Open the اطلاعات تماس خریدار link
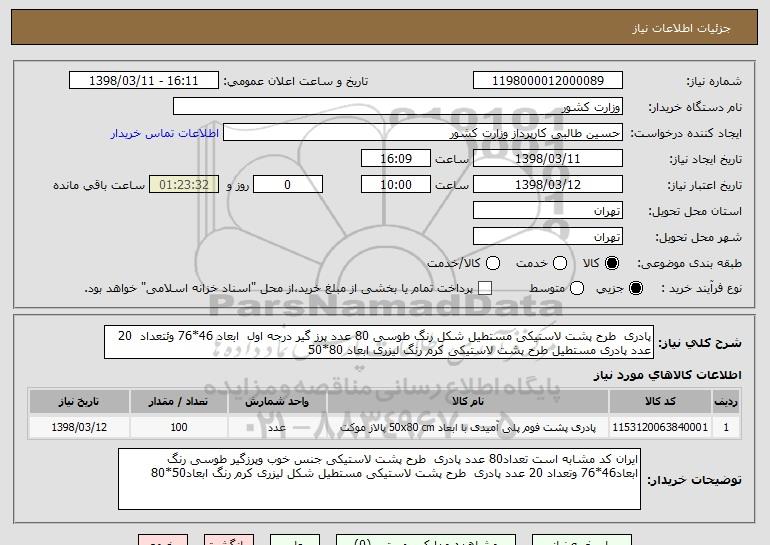 (165, 134)
